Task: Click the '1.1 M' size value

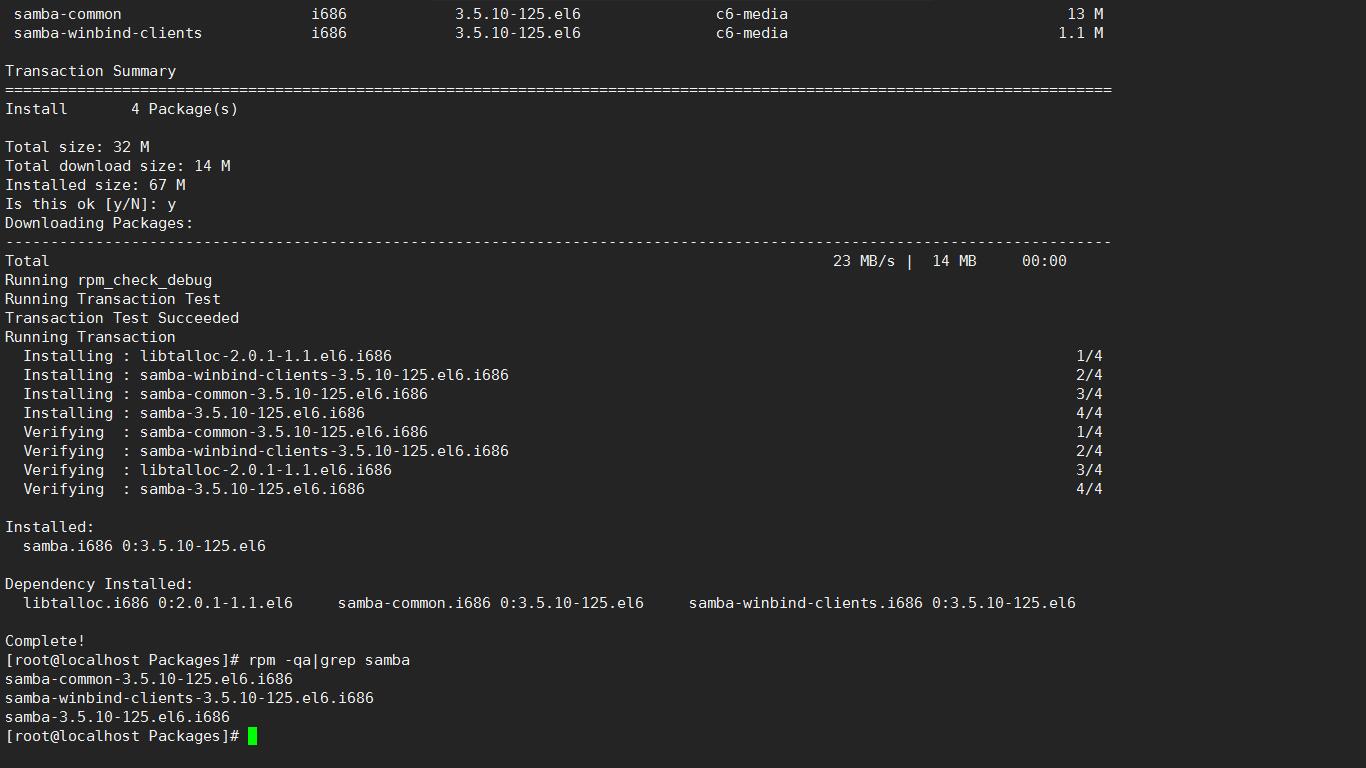Action: click(x=1081, y=33)
